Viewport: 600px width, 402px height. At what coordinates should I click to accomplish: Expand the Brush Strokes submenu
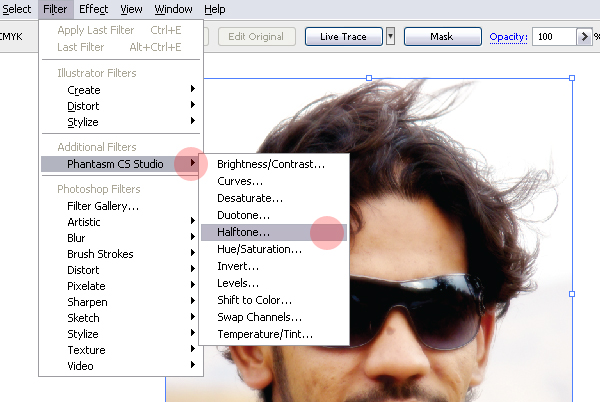[x=121, y=254]
